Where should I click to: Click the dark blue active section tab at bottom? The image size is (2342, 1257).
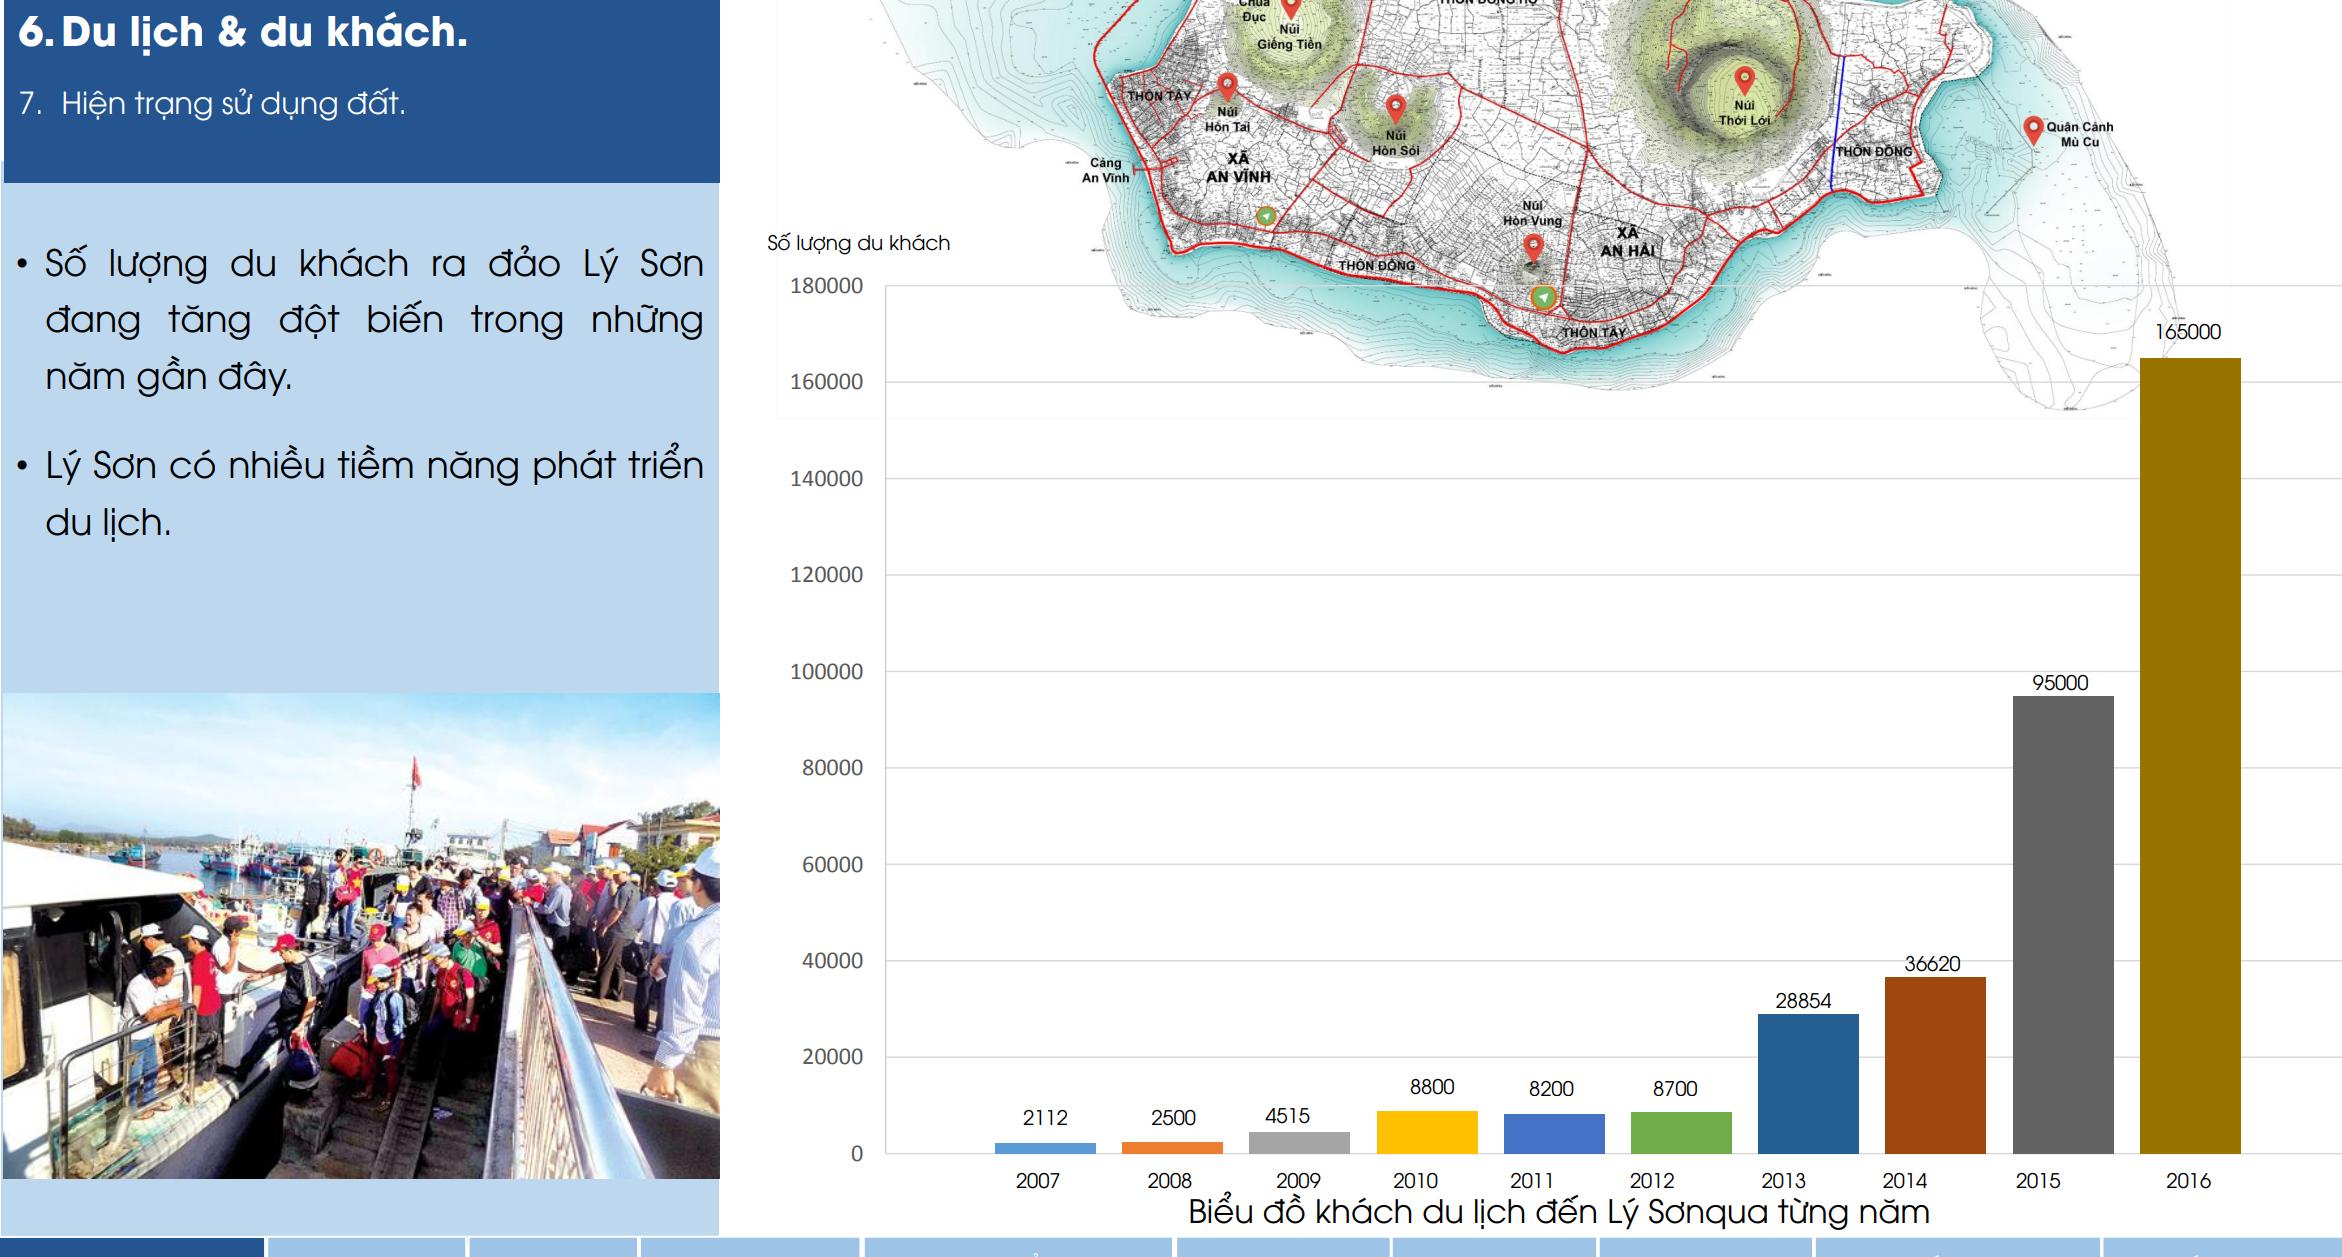coord(132,1247)
